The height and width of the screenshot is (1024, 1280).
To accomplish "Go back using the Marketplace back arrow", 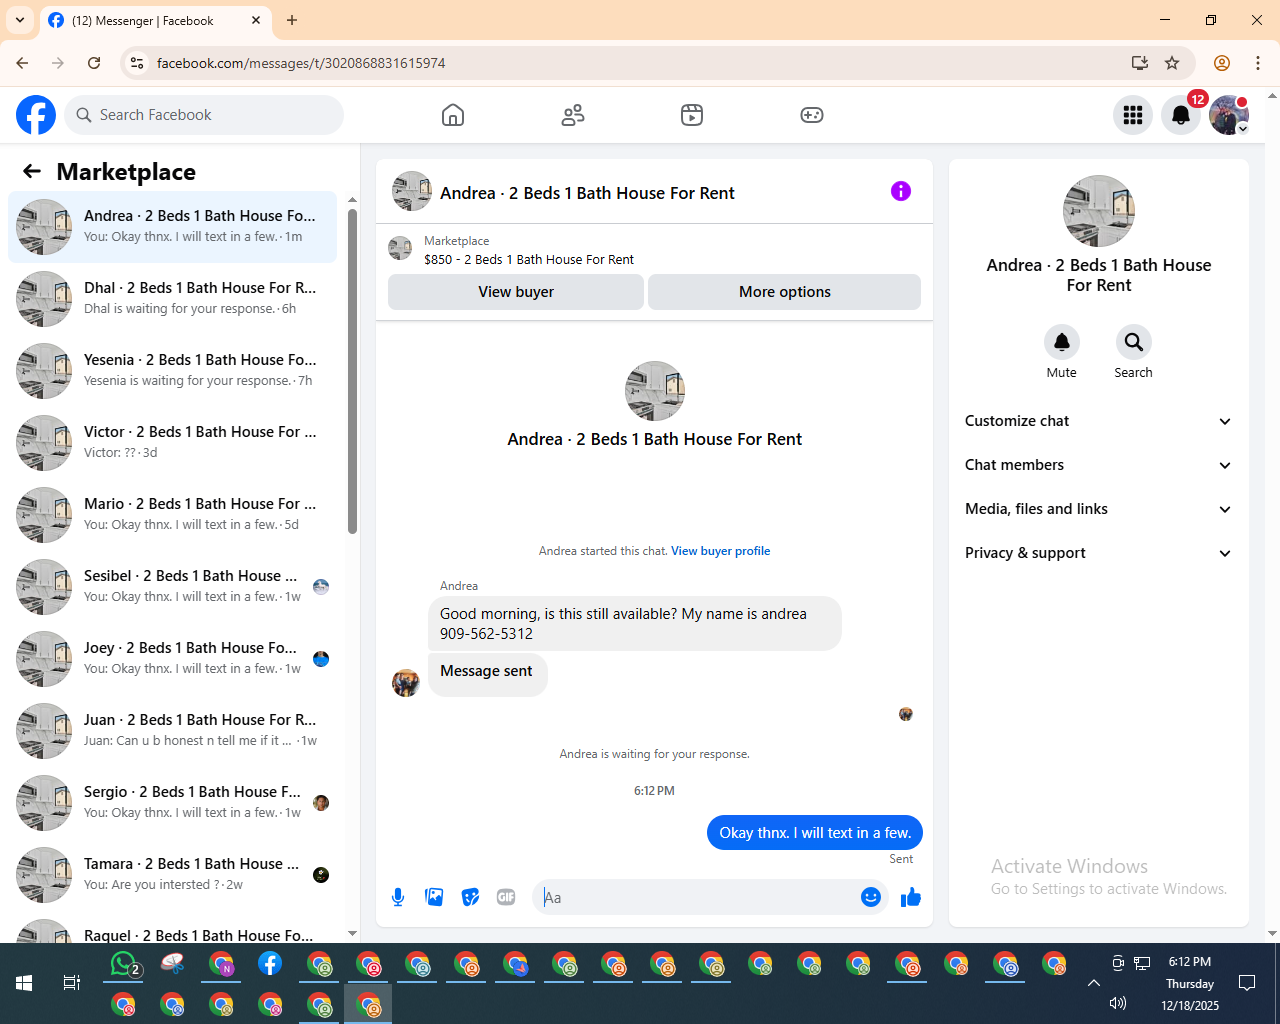I will tap(32, 171).
